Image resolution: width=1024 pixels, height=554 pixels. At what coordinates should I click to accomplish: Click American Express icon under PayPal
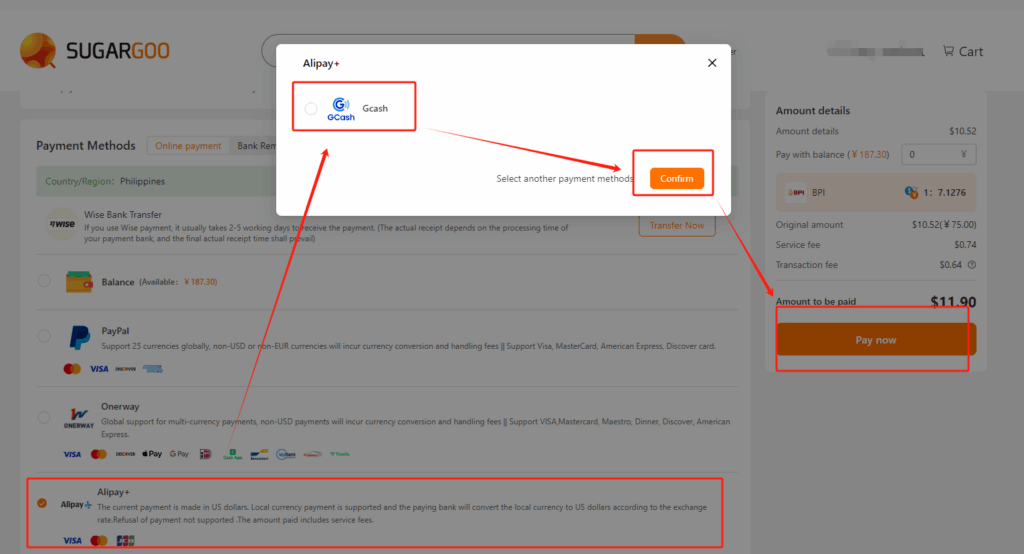pos(153,369)
